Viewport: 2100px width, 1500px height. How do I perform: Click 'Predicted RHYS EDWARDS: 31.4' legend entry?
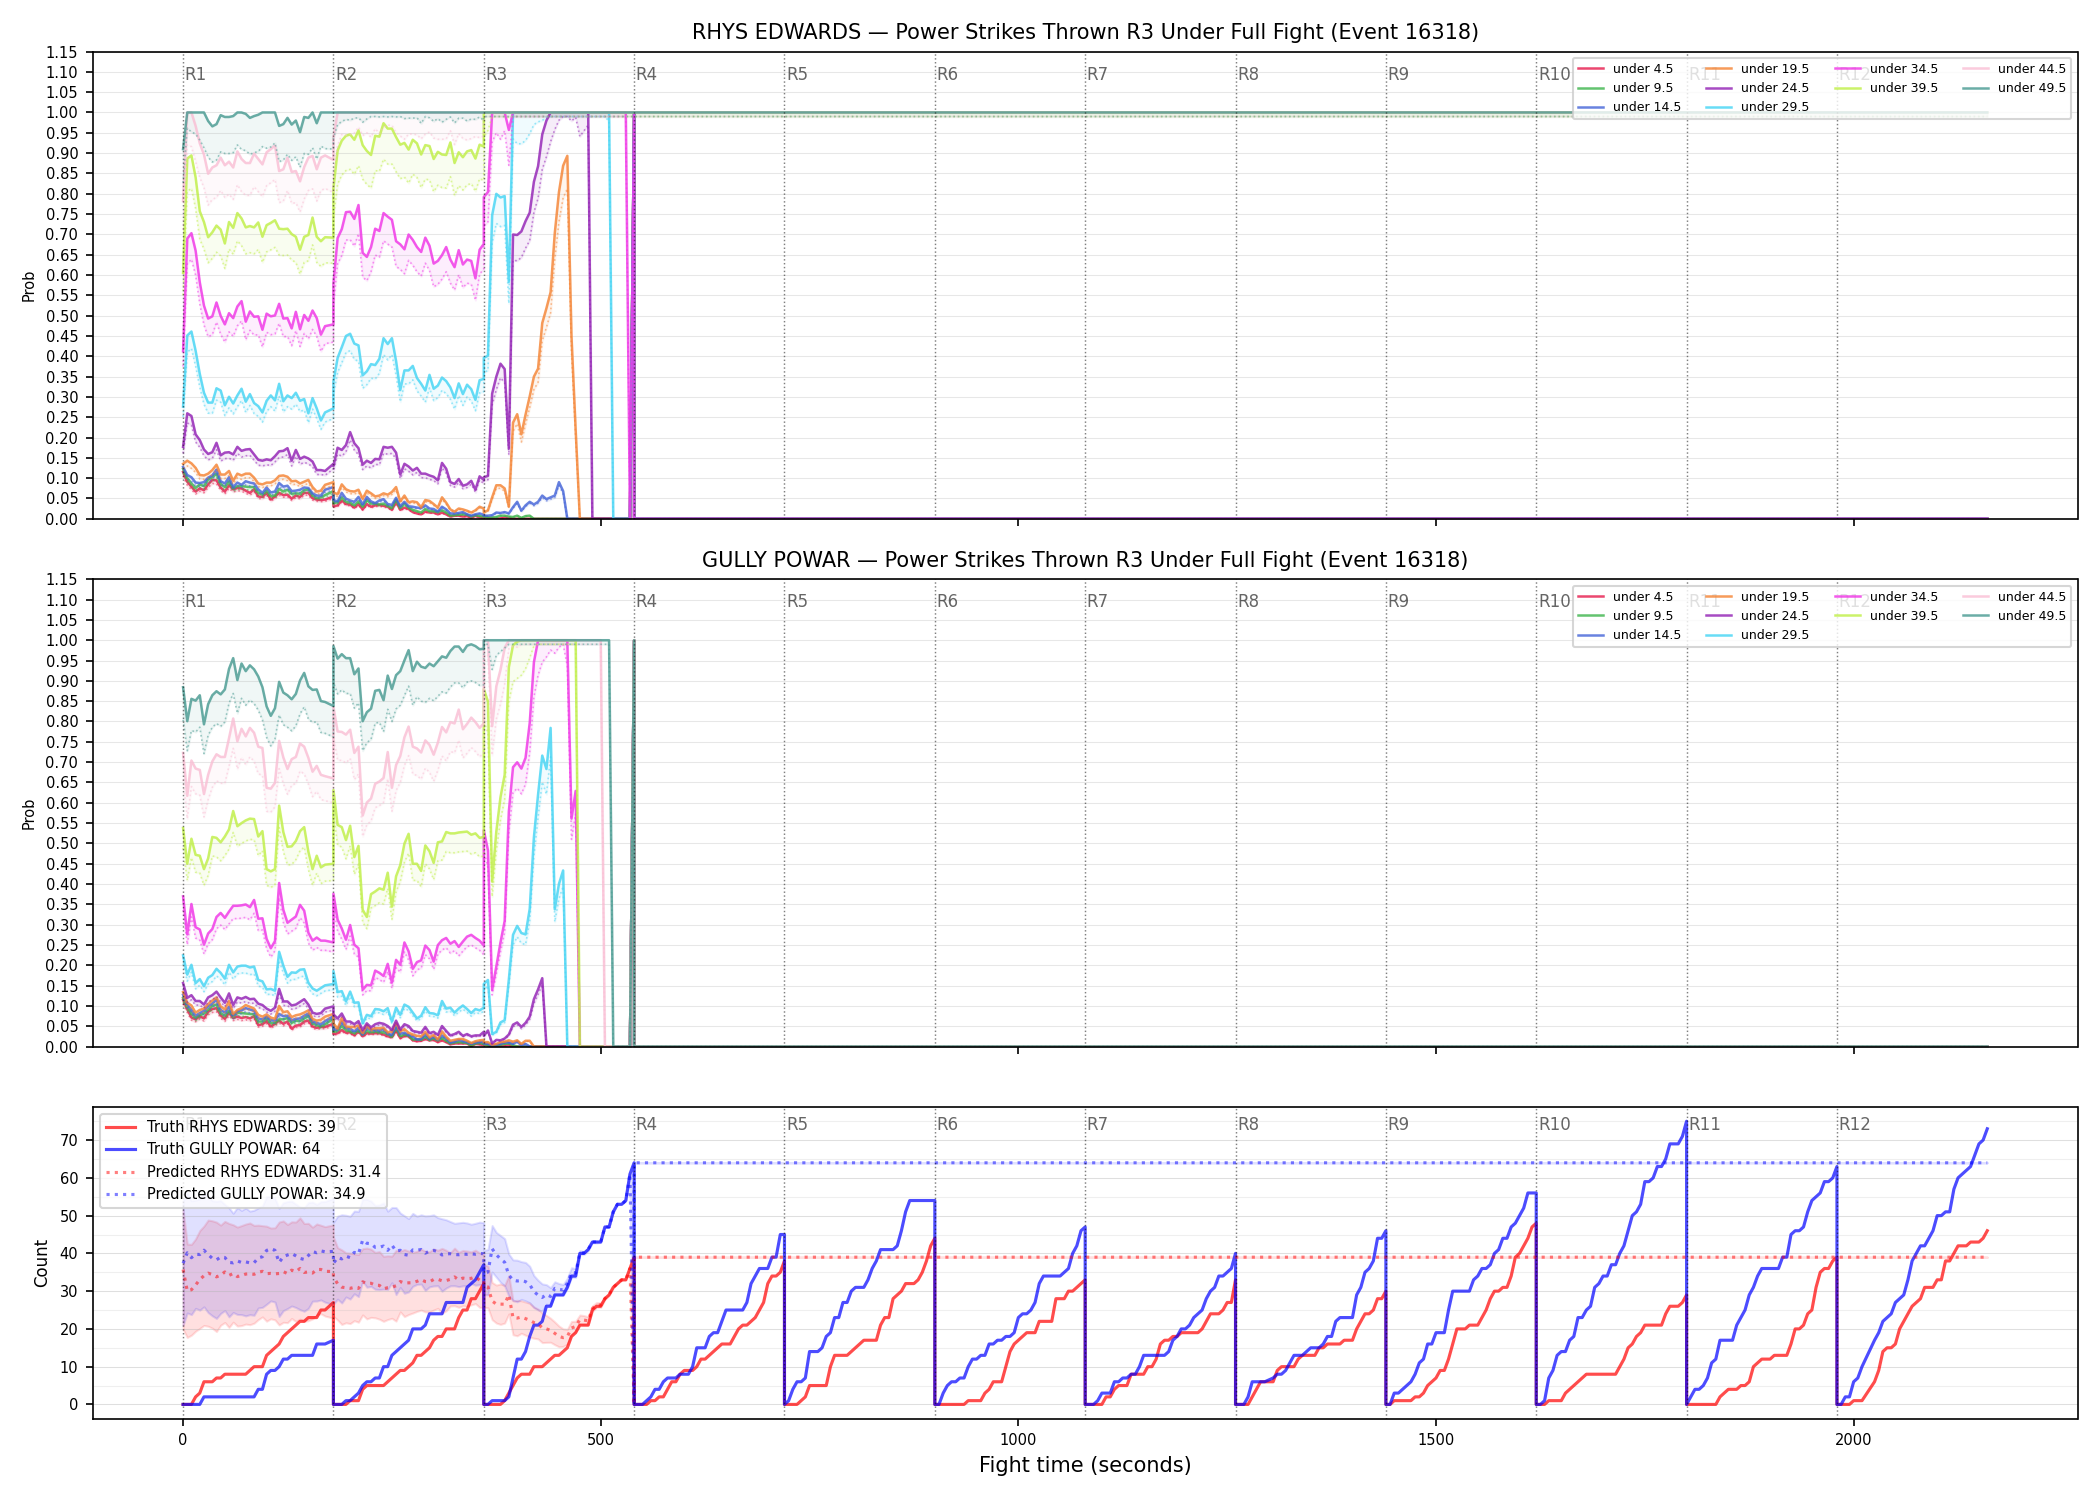(x=243, y=1171)
